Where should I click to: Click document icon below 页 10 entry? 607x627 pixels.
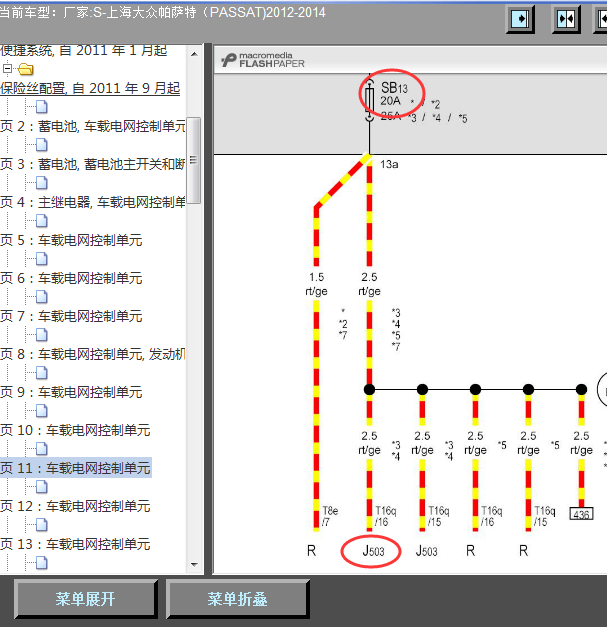pyautogui.click(x=42, y=449)
